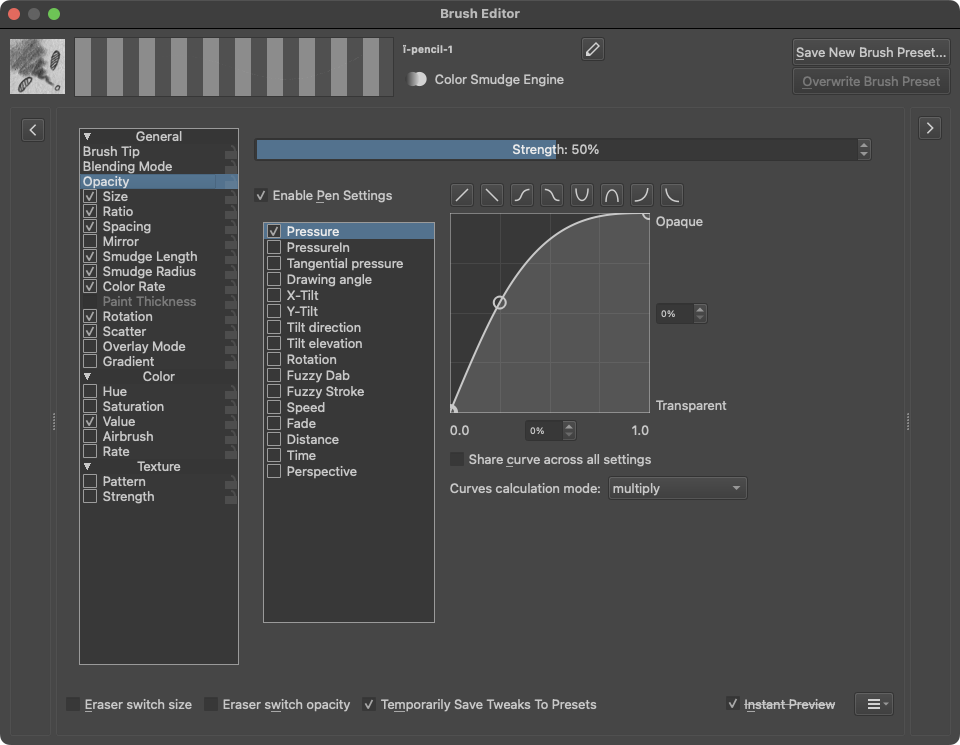Viewport: 960px width, 745px height.
Task: Click the left arrow panel button
Action: pos(33,129)
